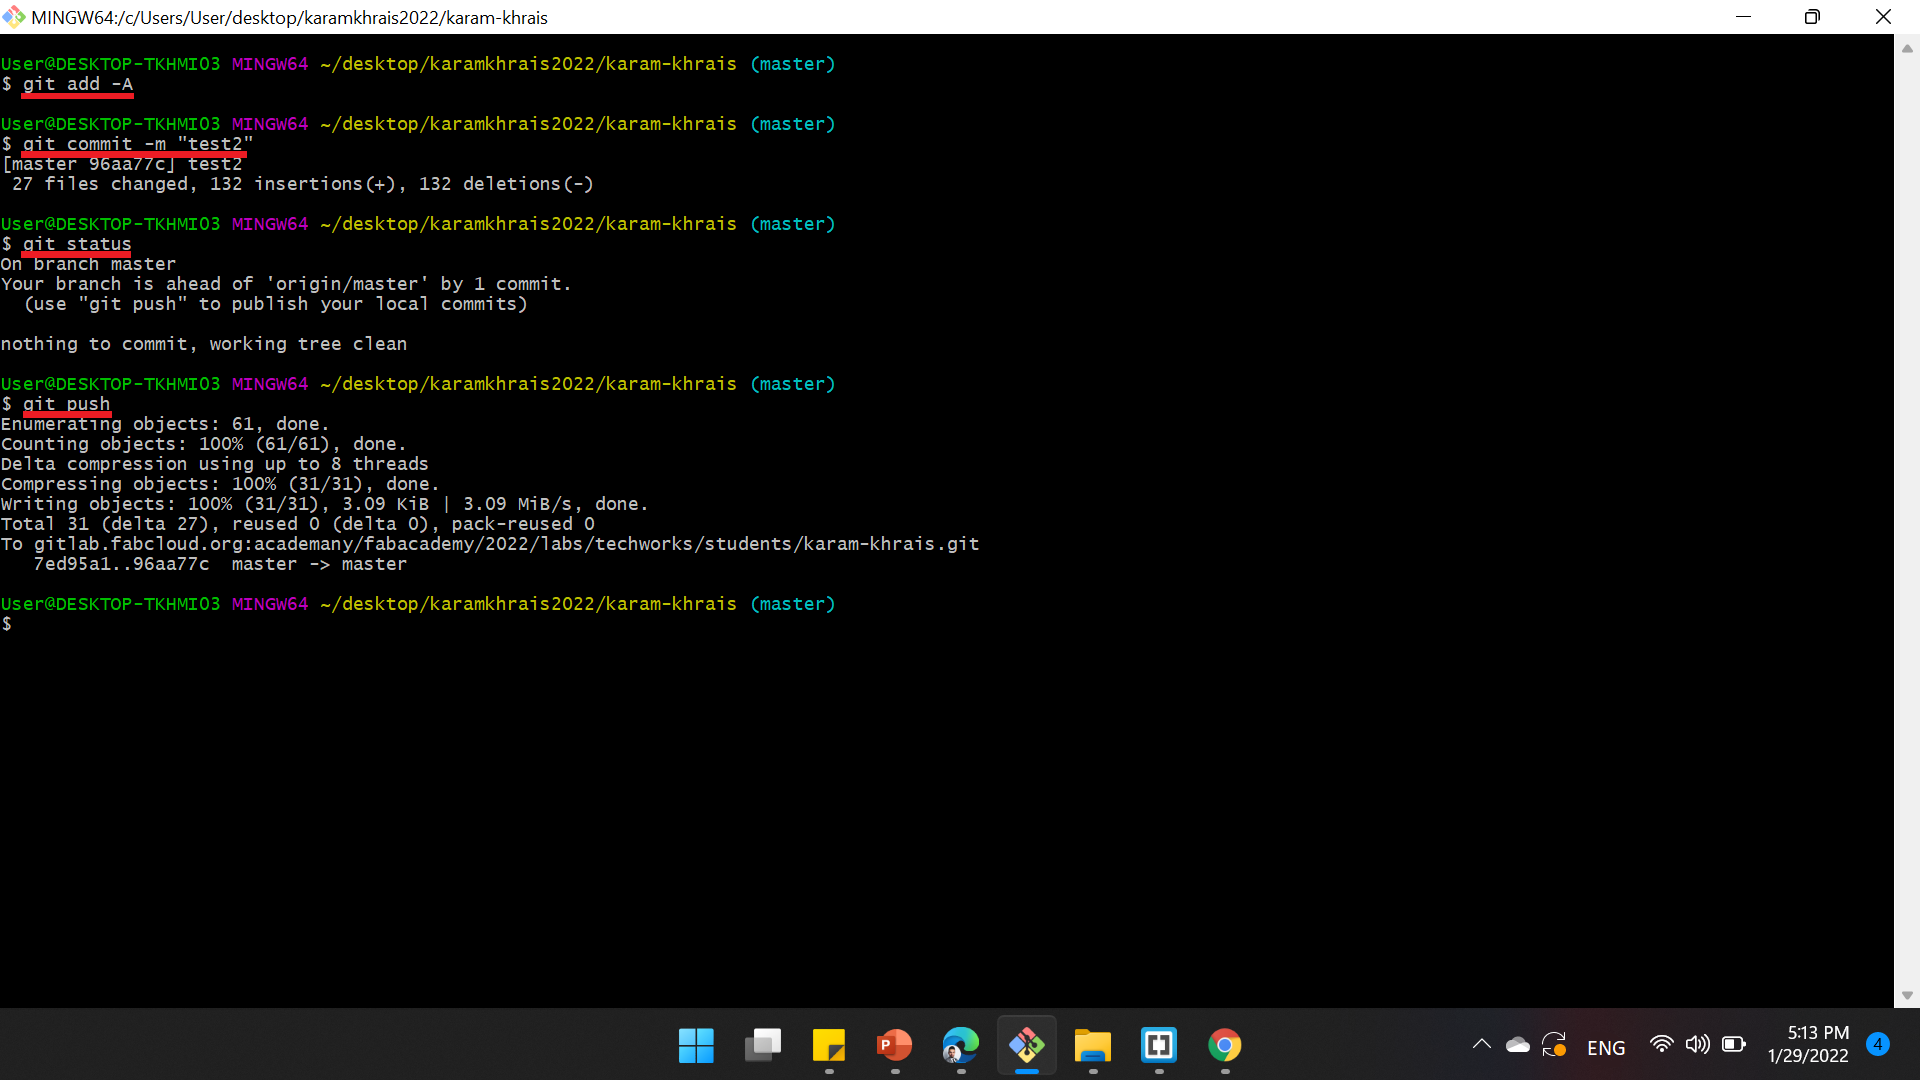The image size is (1920, 1080).
Task: Open the clock and calendar flyout
Action: [1808, 1044]
